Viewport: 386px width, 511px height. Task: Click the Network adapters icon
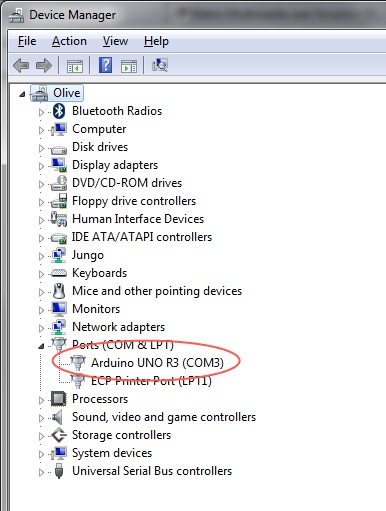click(59, 327)
